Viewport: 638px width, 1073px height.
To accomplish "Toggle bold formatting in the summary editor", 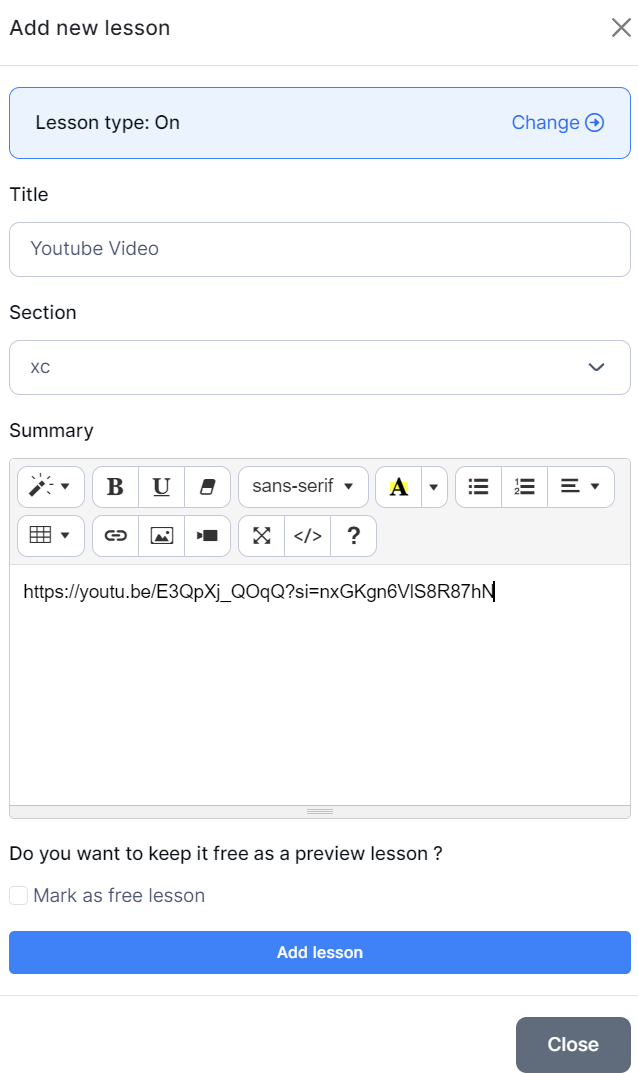I will [115, 487].
